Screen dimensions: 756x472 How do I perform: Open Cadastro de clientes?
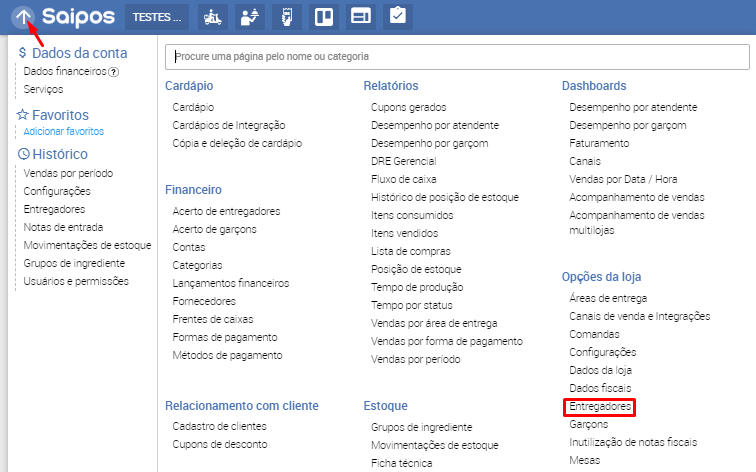[219, 426]
